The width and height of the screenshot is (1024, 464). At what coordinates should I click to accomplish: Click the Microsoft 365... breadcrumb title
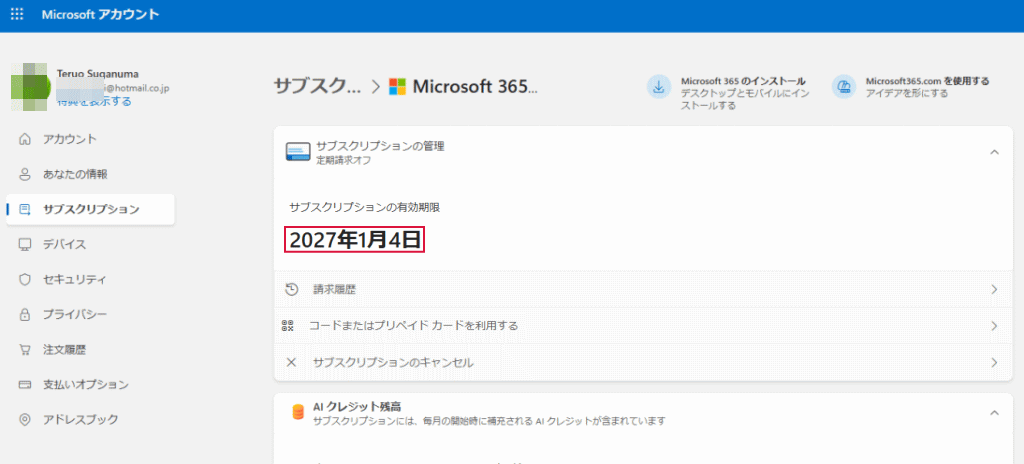click(x=475, y=86)
